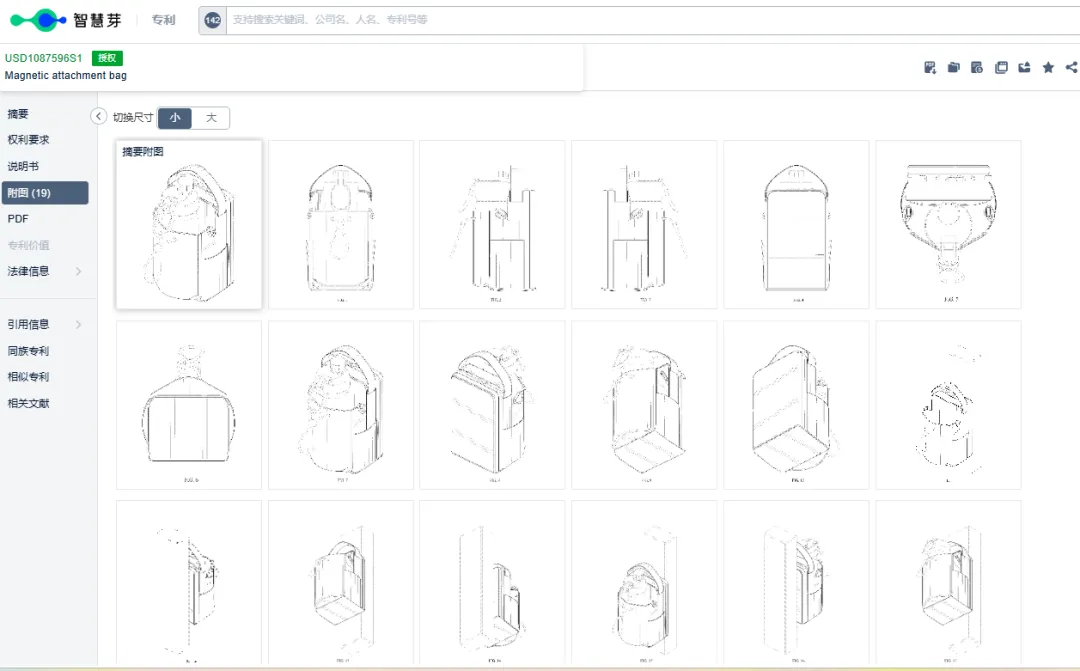The width and height of the screenshot is (1080, 671).
Task: Open thumbnail of wide bag with bottle neck
Action: click(189, 405)
